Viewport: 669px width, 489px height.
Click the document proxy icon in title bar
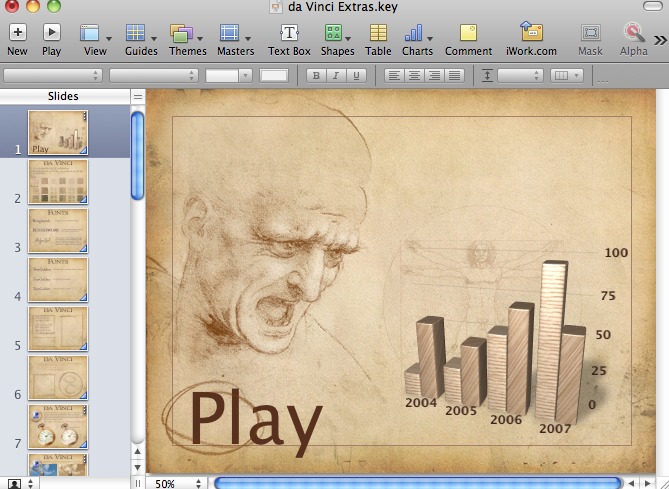pyautogui.click(x=276, y=7)
